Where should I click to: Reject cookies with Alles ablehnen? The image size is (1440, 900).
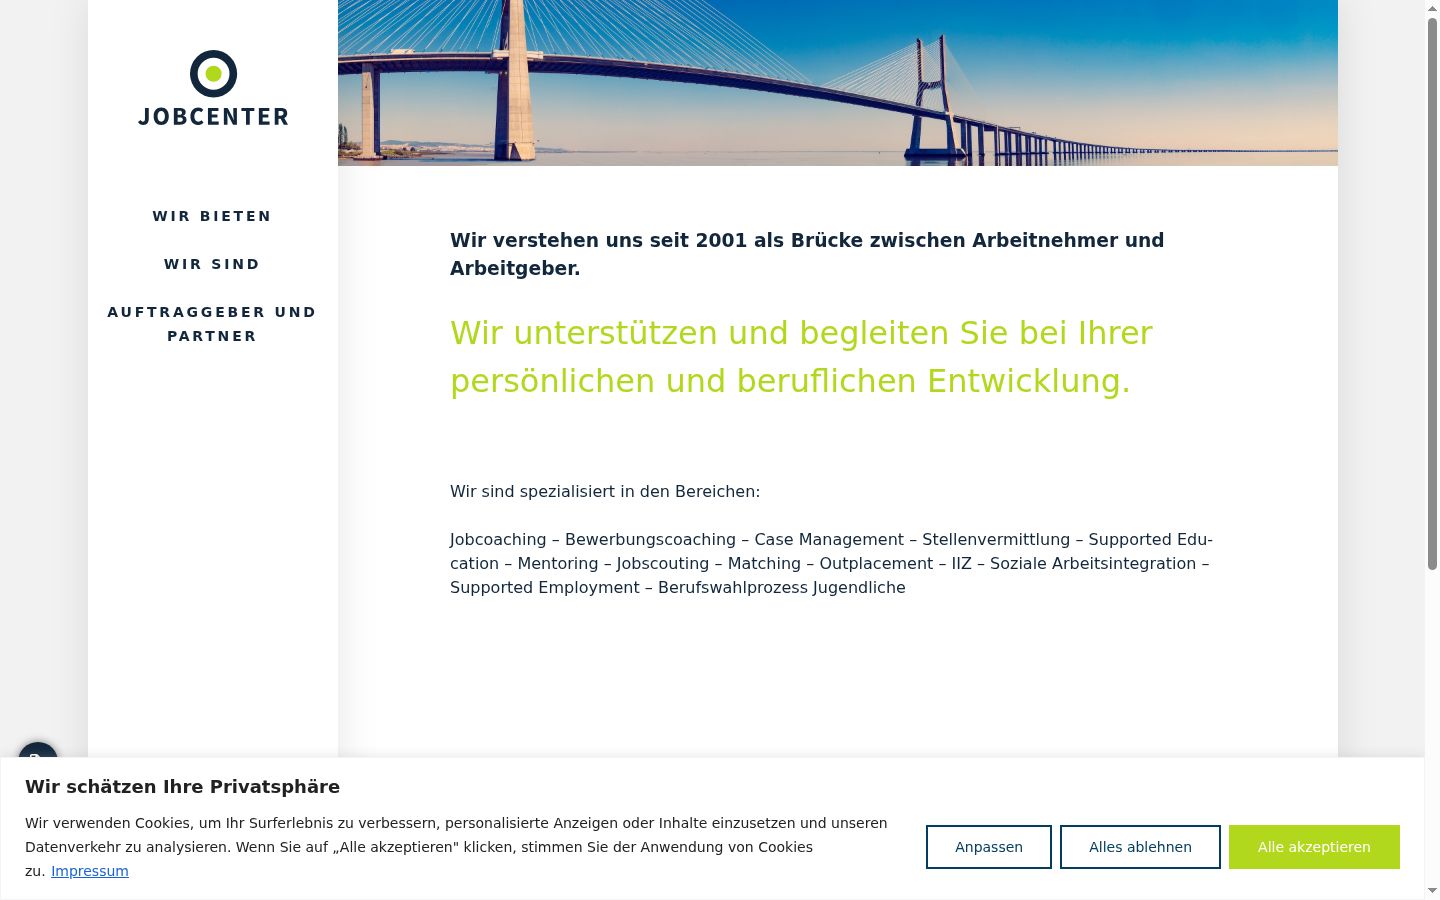pyautogui.click(x=1140, y=847)
